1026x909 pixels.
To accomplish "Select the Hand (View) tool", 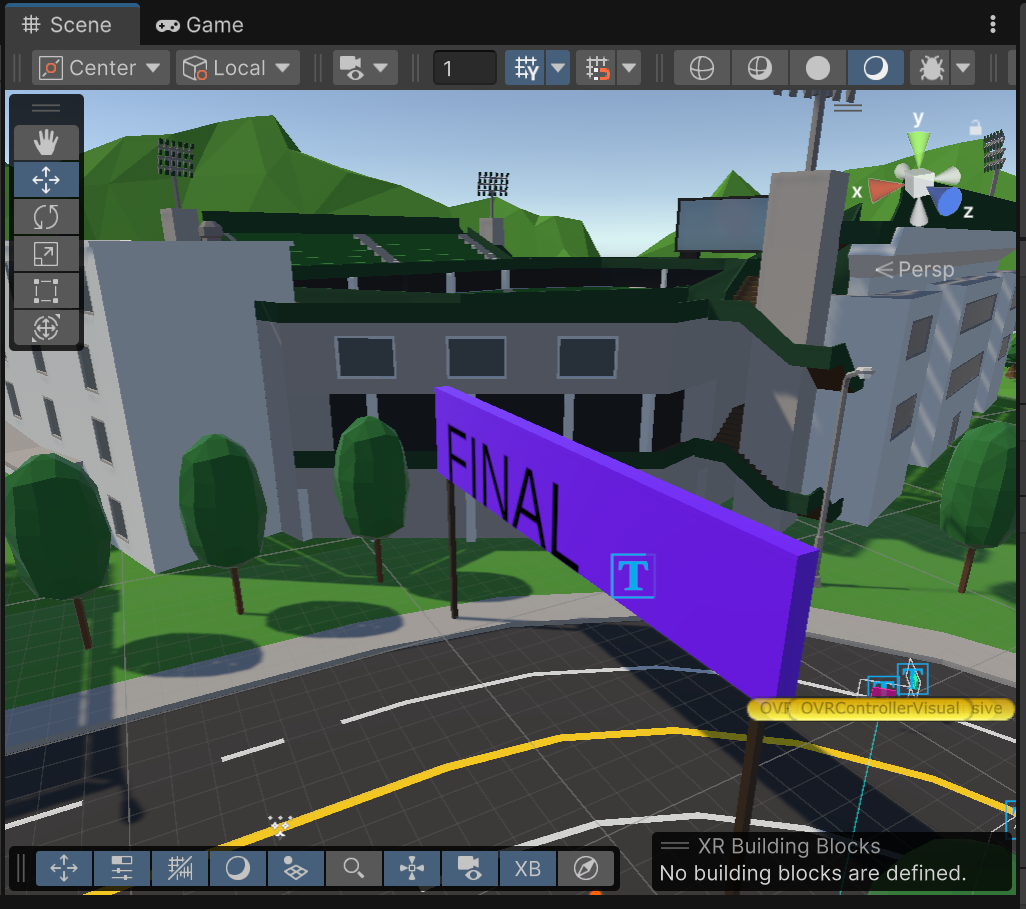I will [x=46, y=143].
